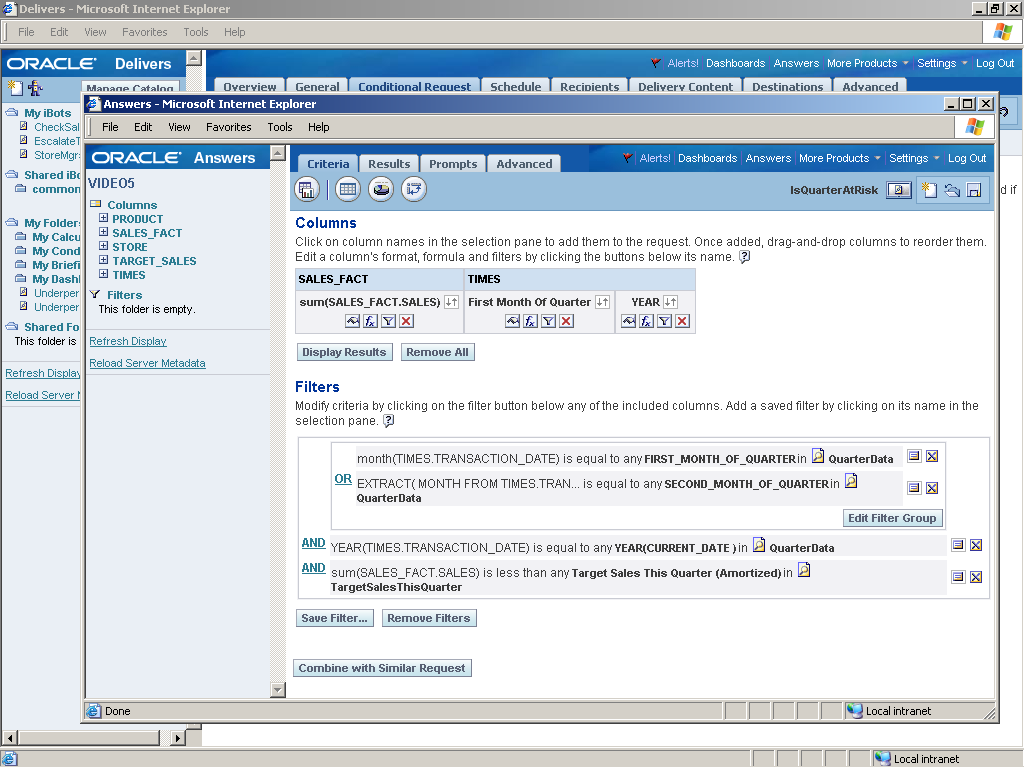Expand the STORE table node
The image size is (1024, 768).
[103, 246]
